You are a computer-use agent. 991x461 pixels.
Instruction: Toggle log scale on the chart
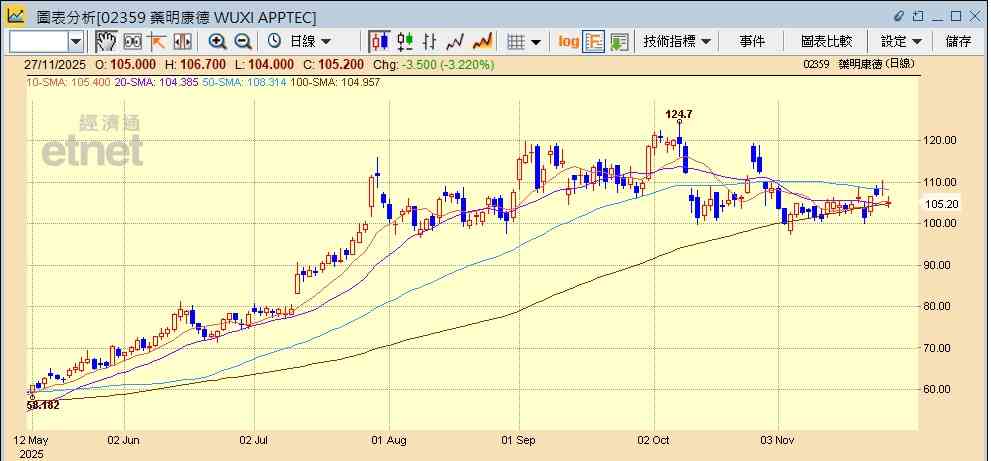coord(568,41)
